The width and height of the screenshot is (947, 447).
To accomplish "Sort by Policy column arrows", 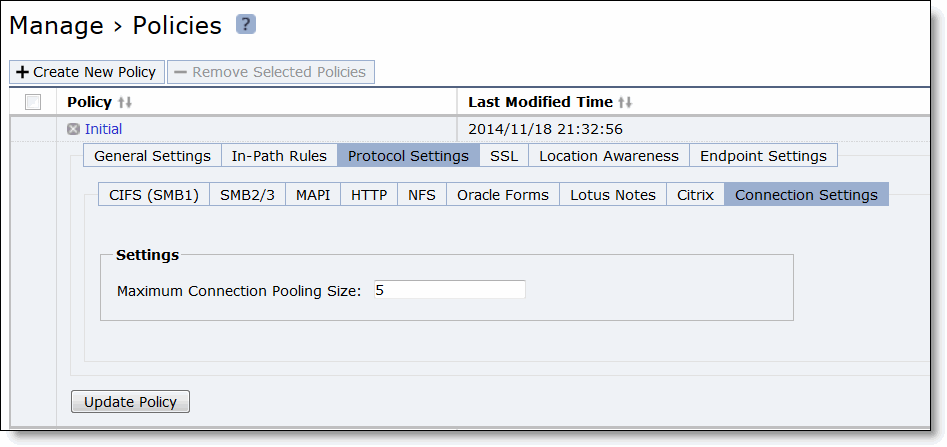I will [125, 103].
